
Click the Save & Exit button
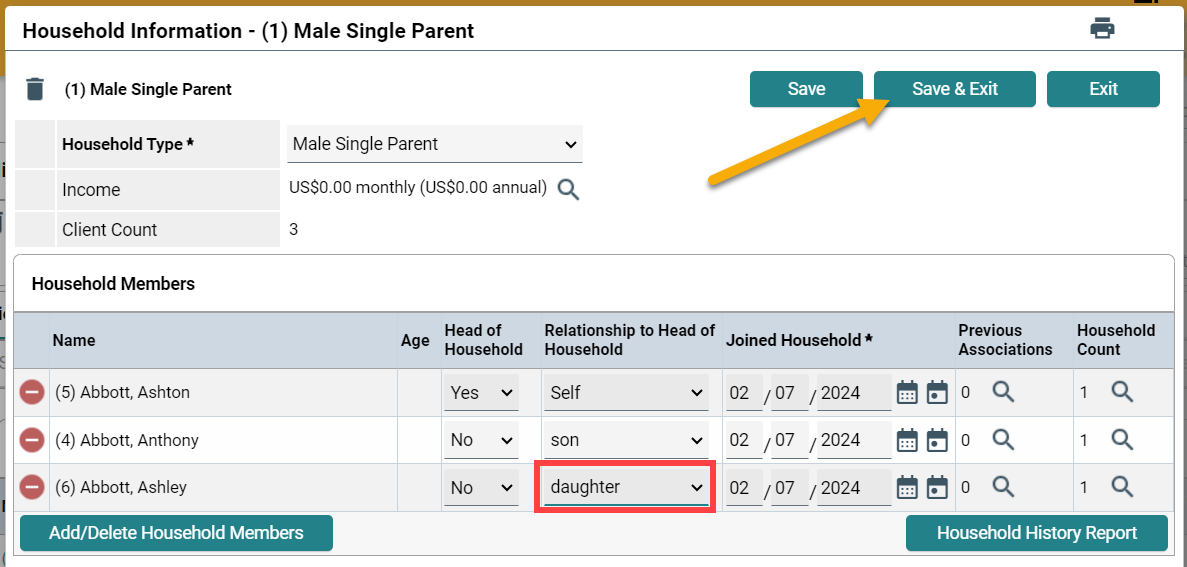[955, 89]
